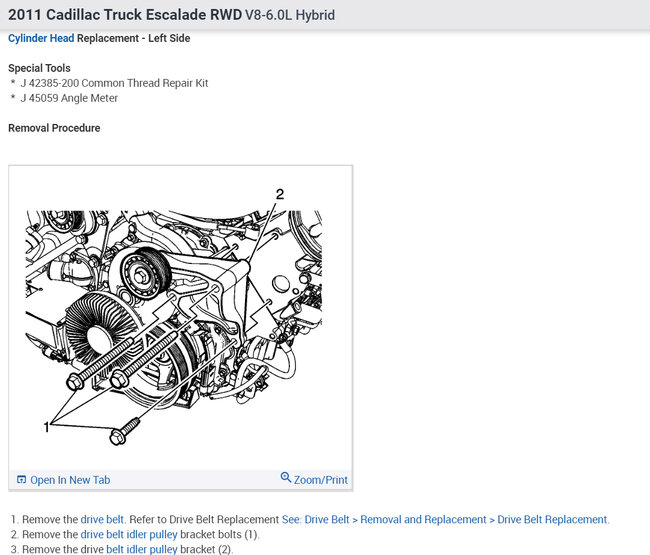The image size is (650, 555).
Task: Open 'drive belt idler pulley' link in step 2
Action: [129, 534]
